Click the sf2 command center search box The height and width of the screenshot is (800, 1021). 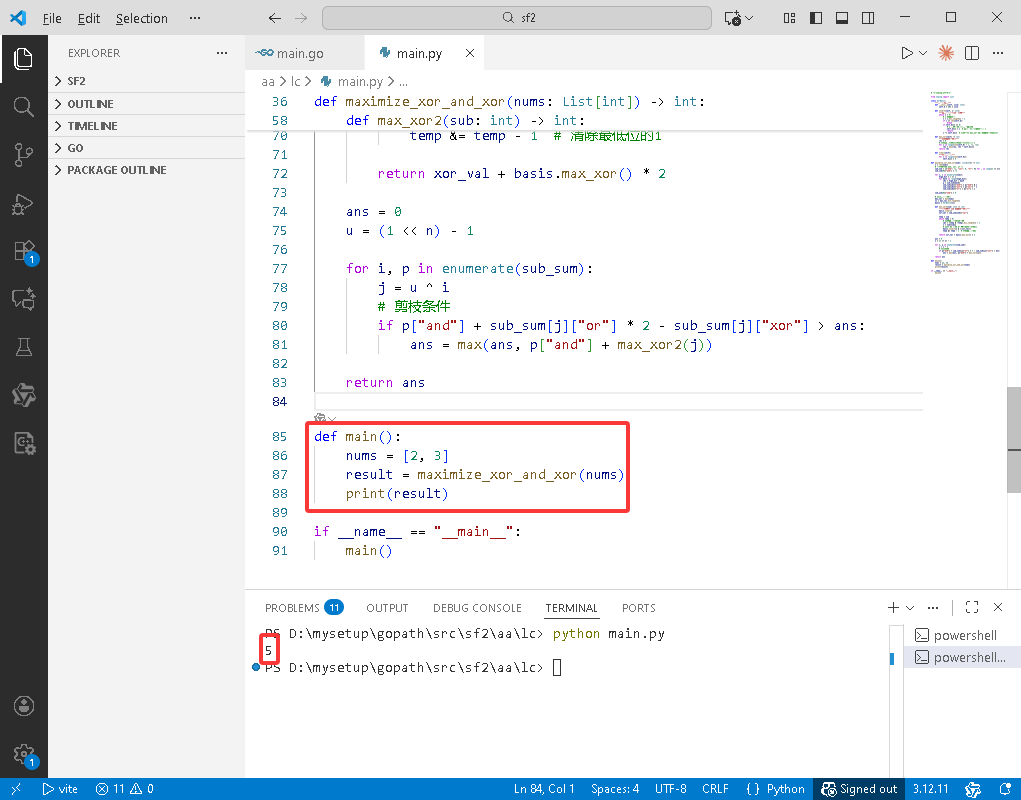tap(516, 18)
